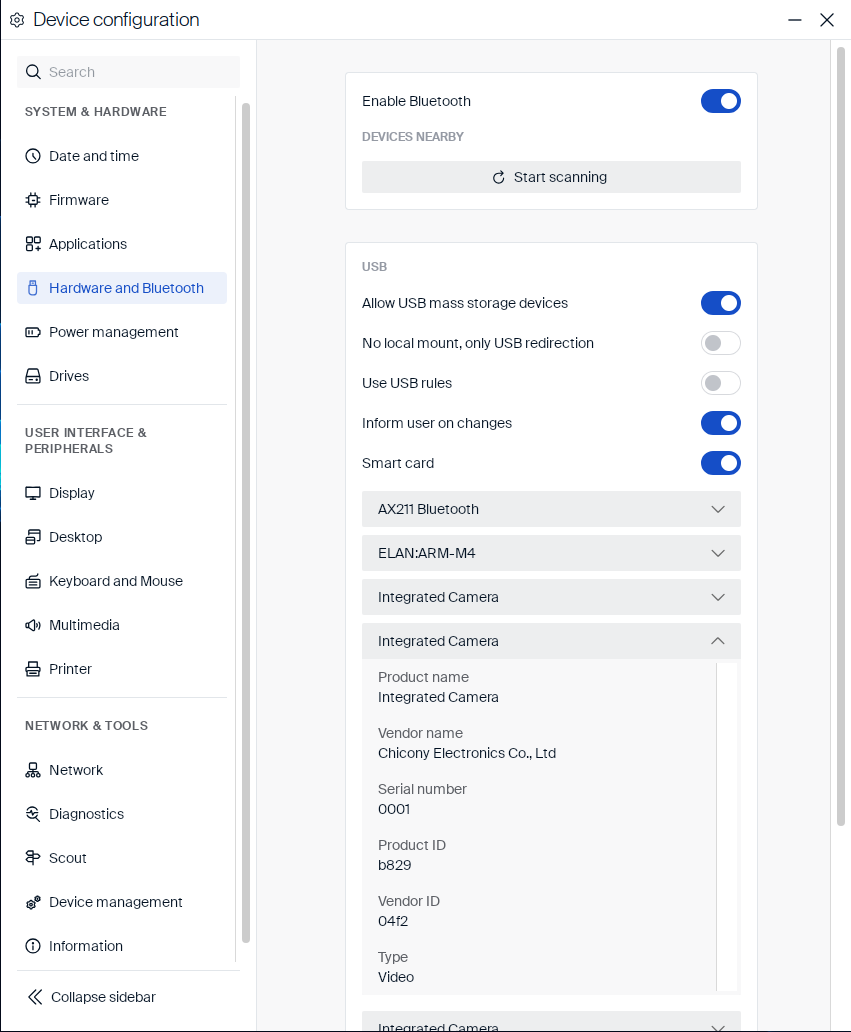This screenshot has width=851, height=1032.
Task: Collapse the open Integrated Camera details
Action: point(552,641)
